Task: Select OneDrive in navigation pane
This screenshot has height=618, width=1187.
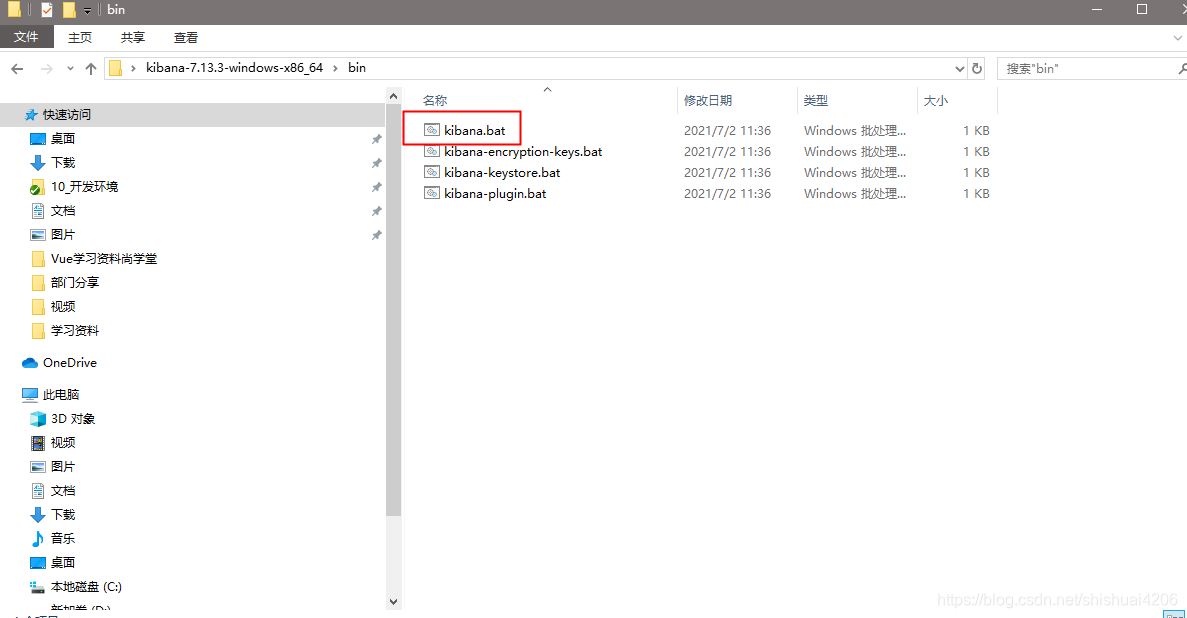Action: pyautogui.click(x=70, y=363)
